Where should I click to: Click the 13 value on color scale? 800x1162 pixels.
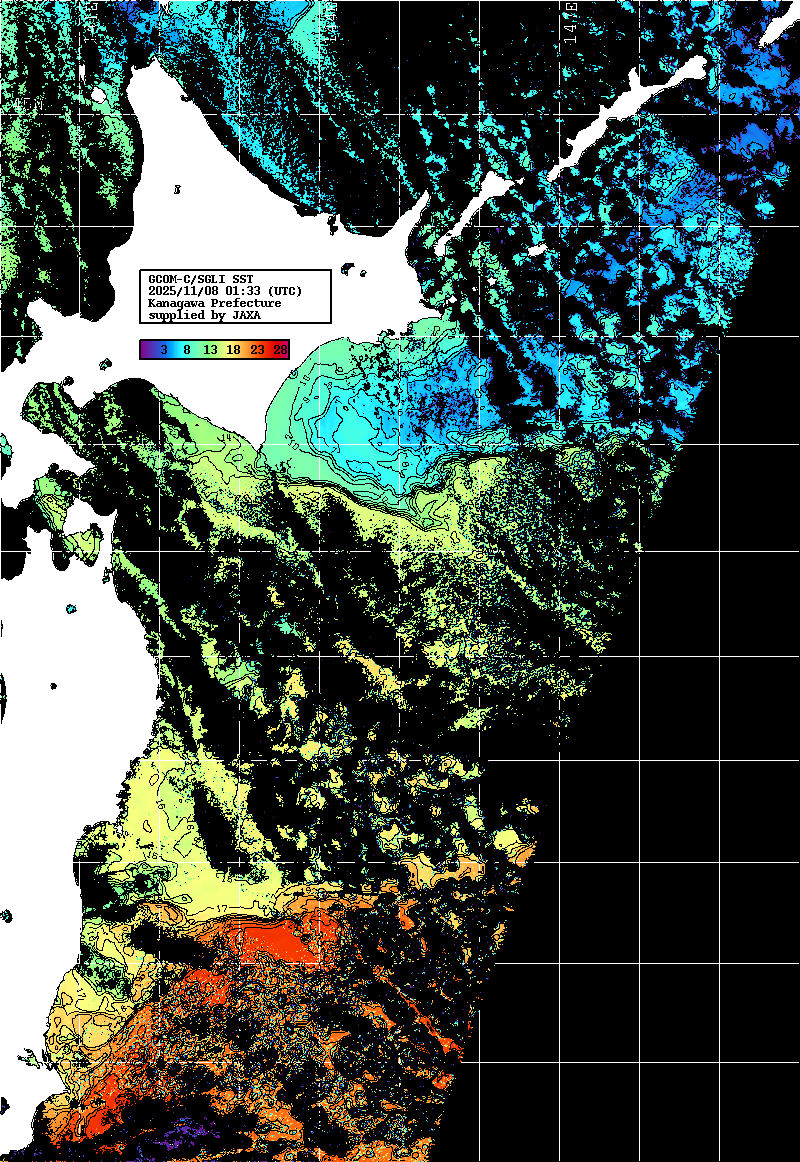210,350
